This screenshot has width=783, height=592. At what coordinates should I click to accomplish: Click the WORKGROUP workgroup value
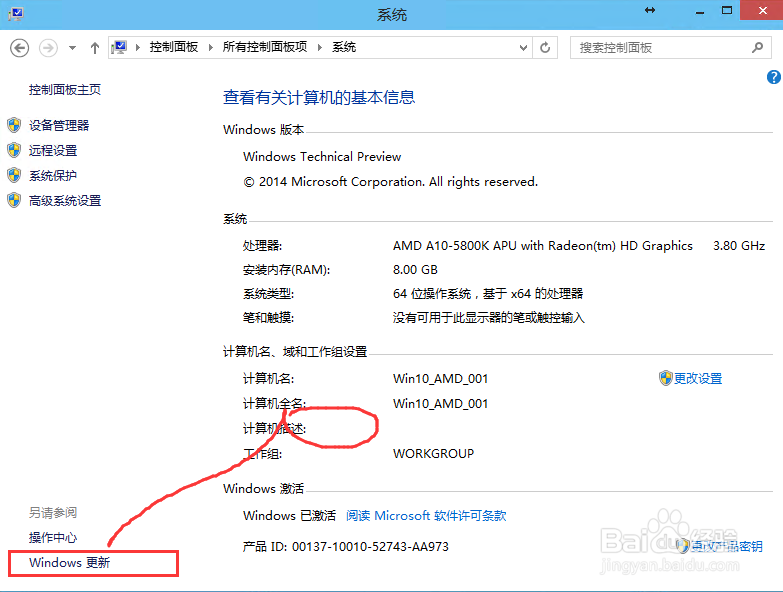(433, 454)
